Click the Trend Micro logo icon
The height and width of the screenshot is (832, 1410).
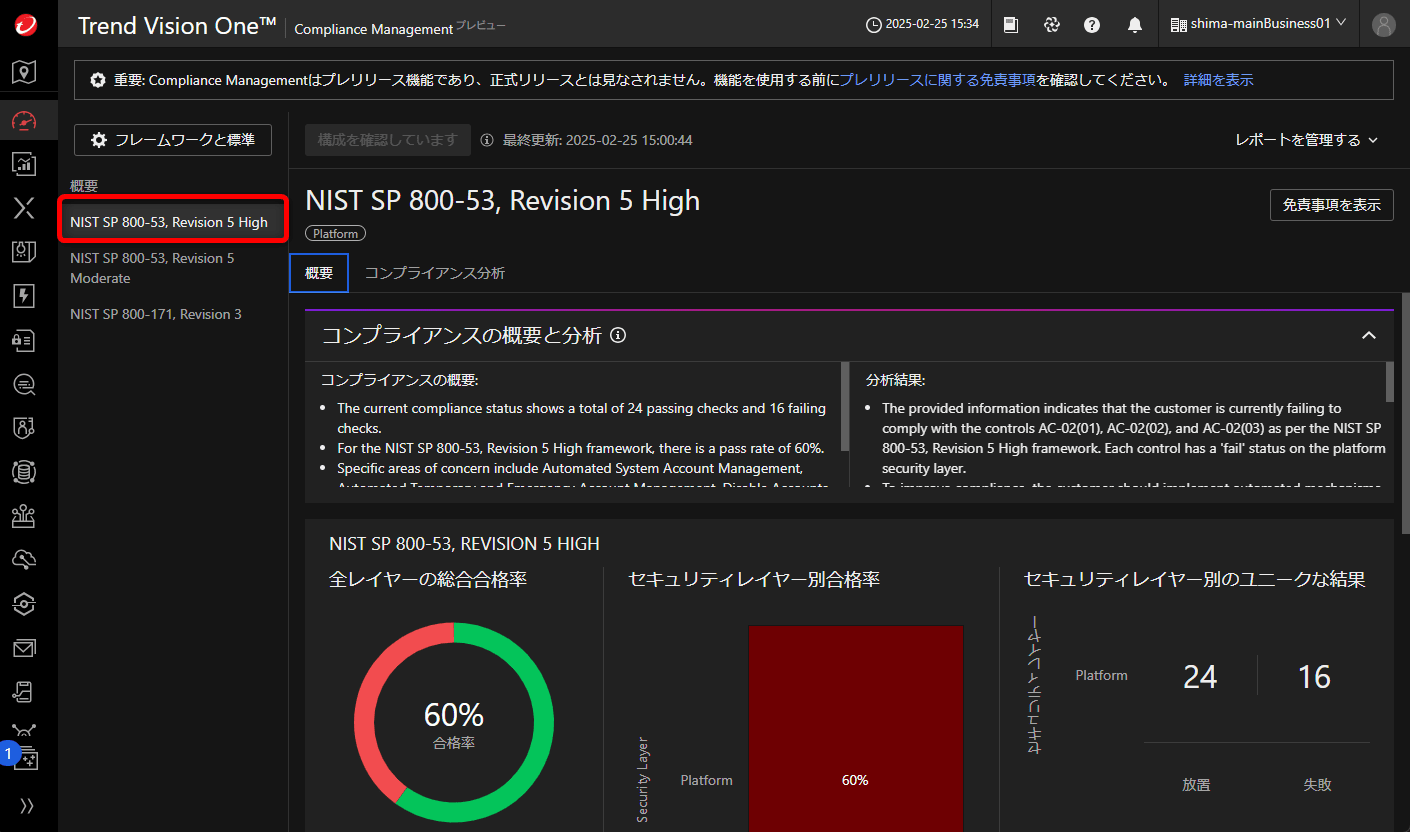[x=26, y=25]
